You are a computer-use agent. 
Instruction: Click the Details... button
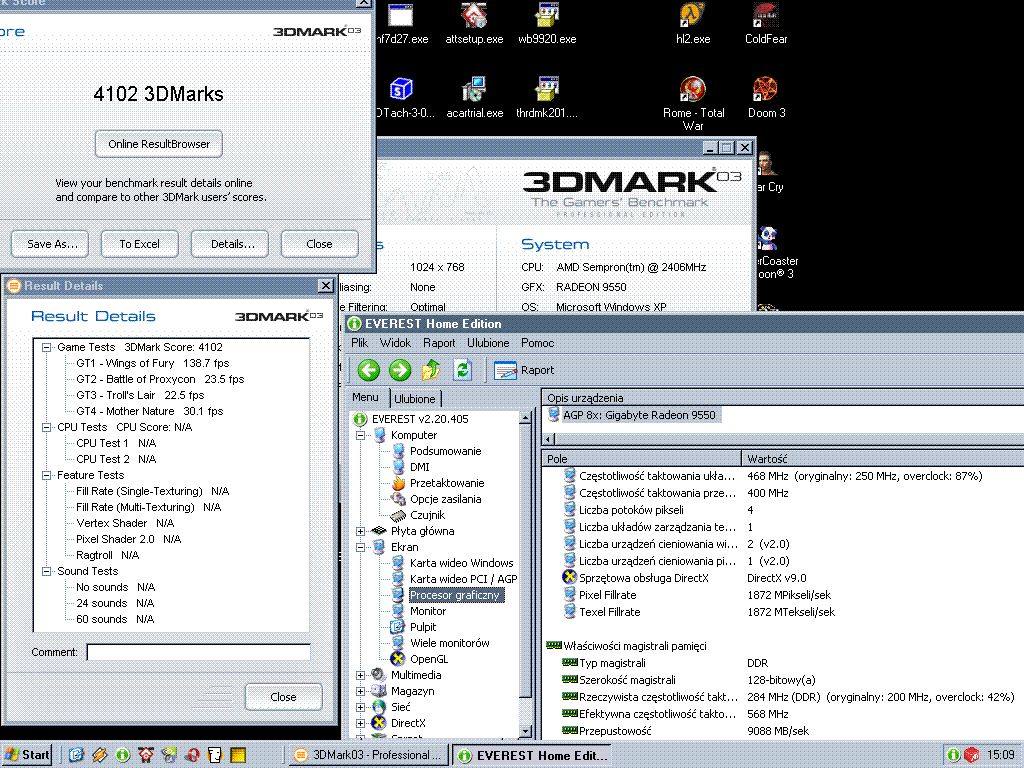[230, 244]
